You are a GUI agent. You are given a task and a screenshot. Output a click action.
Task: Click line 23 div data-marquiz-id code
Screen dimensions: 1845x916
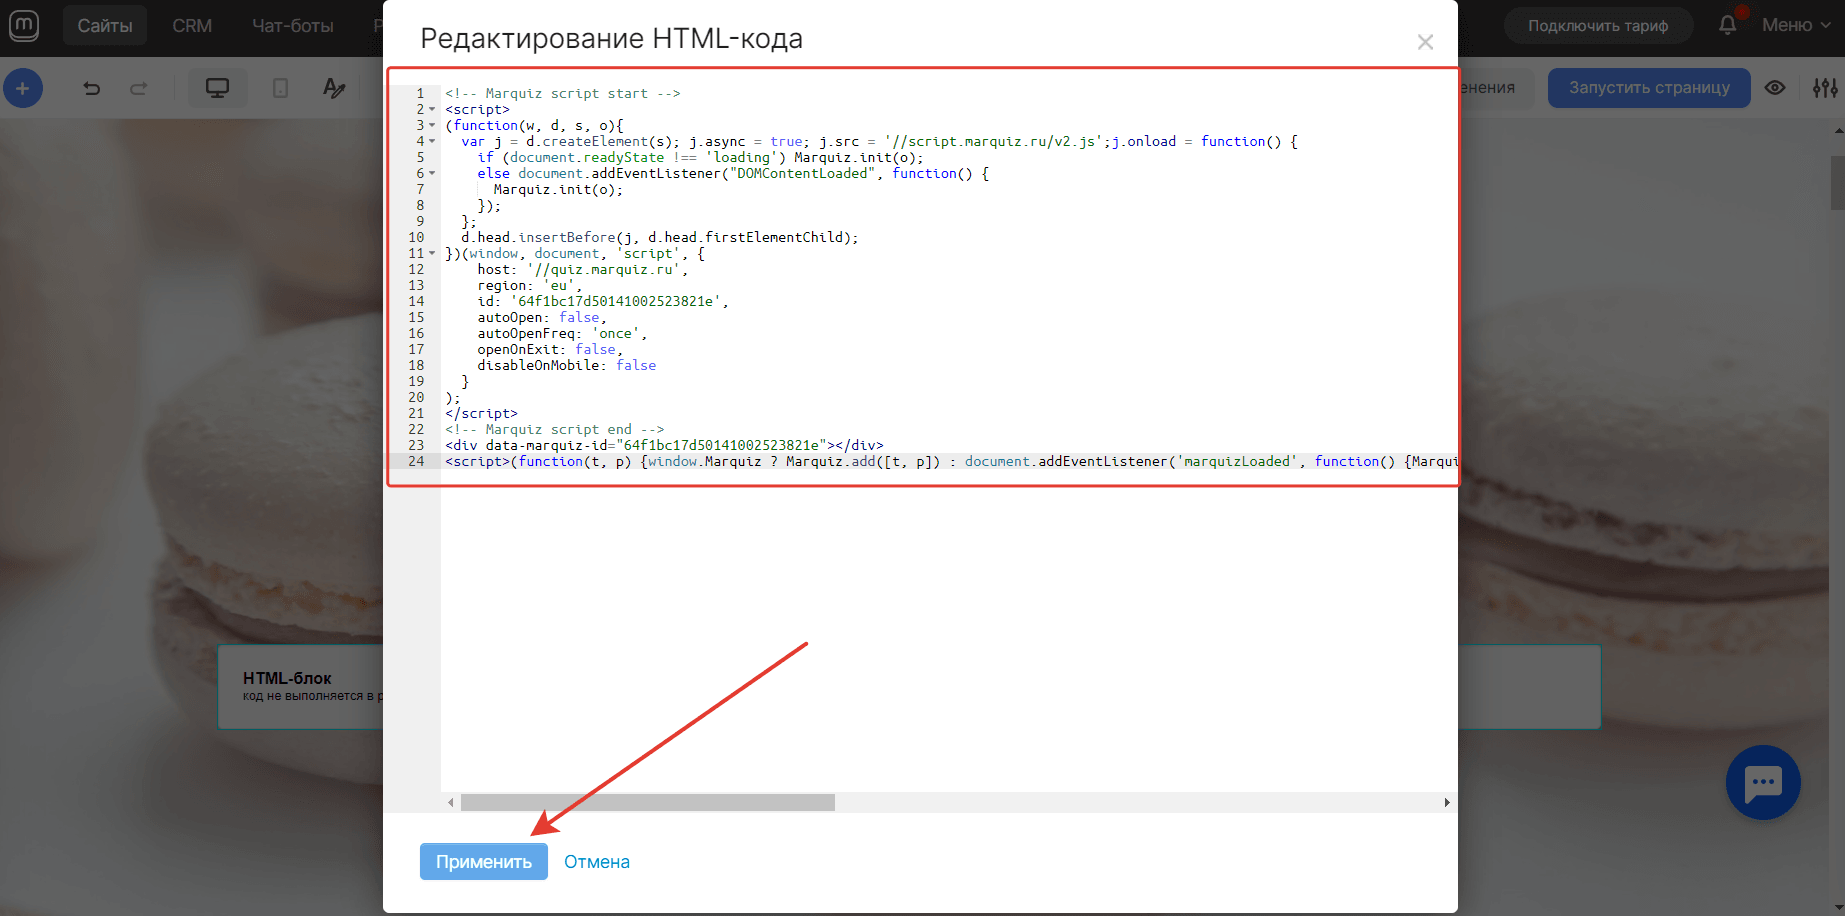(664, 446)
